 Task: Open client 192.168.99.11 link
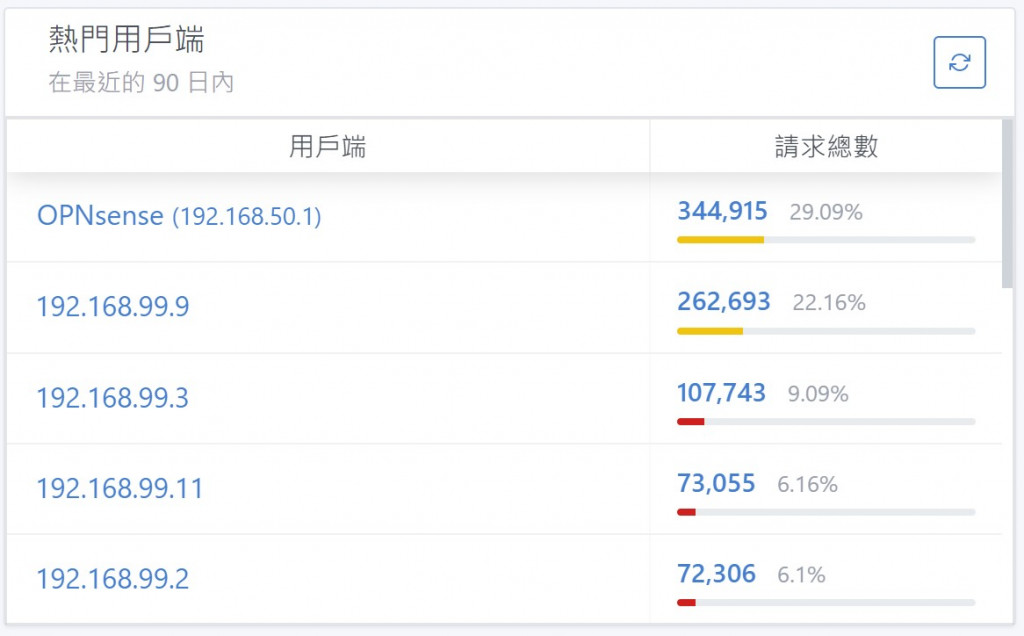(x=120, y=488)
